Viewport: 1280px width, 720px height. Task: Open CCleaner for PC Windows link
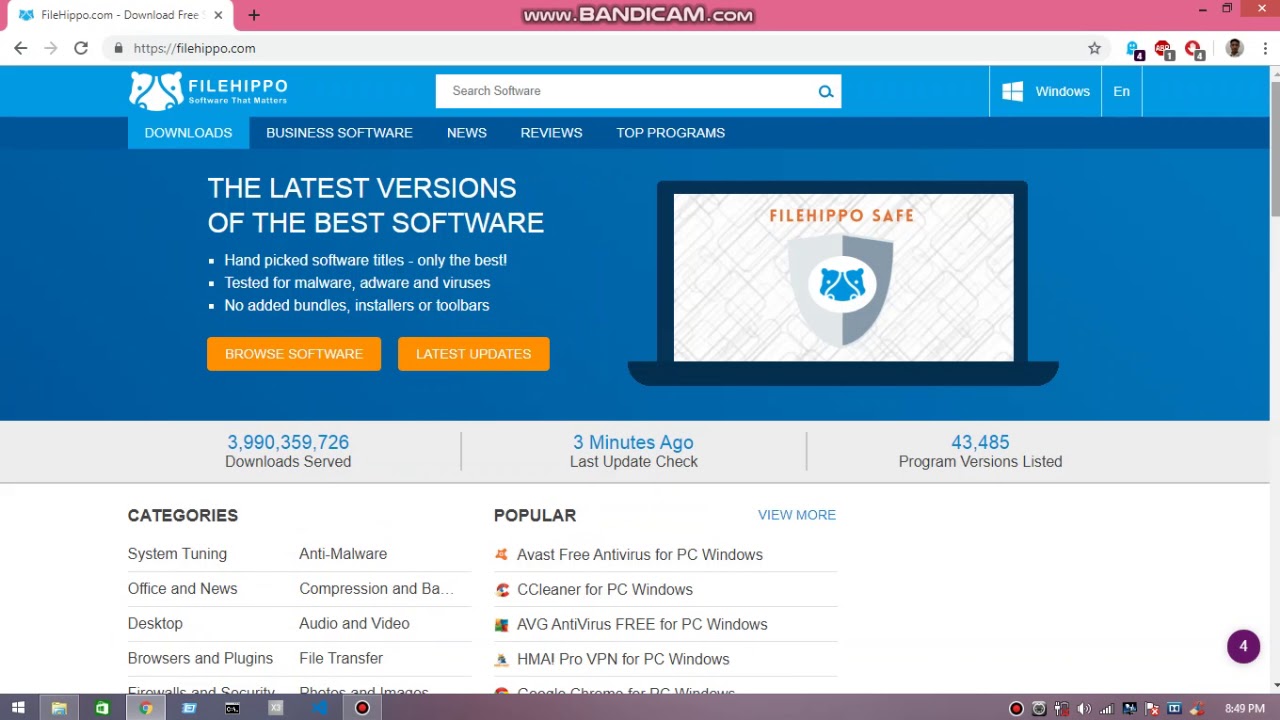(605, 589)
